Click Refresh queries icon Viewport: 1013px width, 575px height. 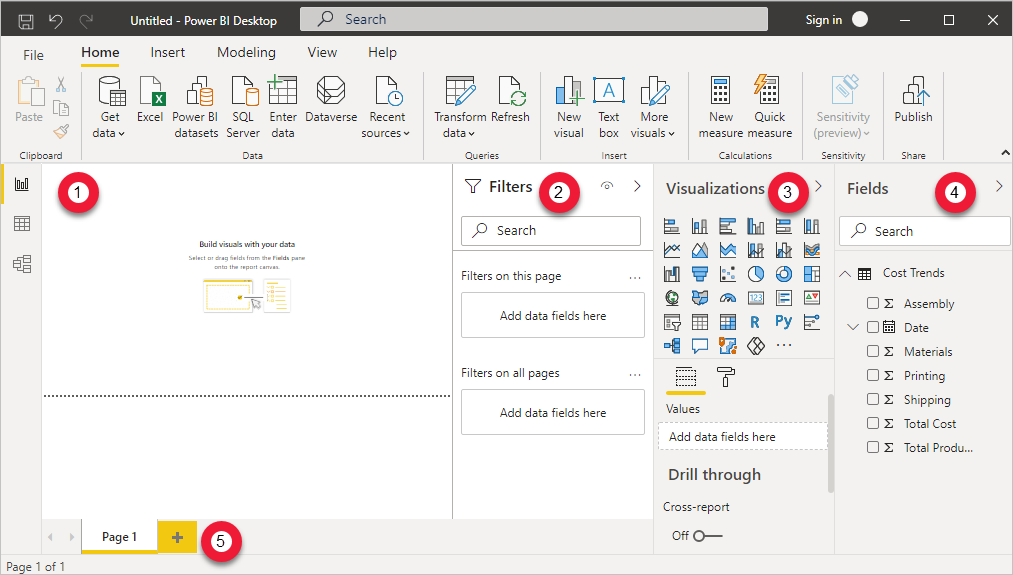tap(510, 90)
